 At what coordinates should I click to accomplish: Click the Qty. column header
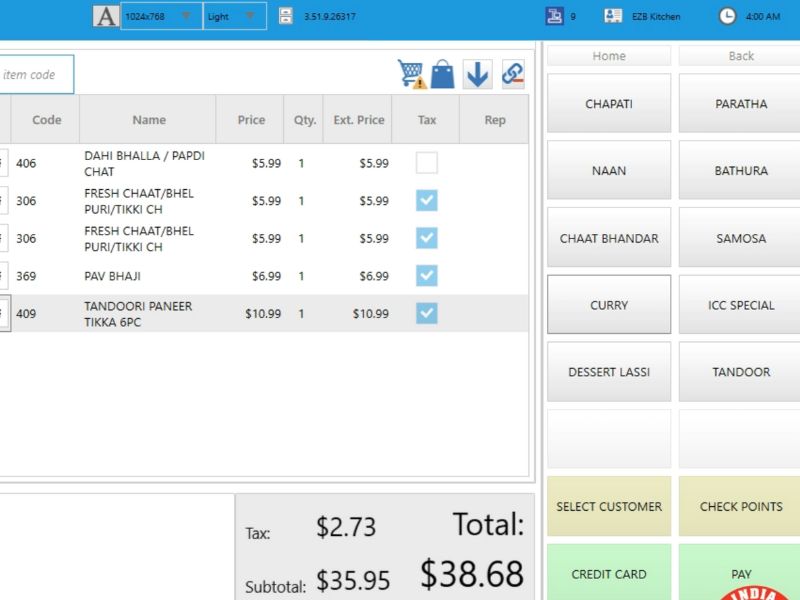point(304,120)
